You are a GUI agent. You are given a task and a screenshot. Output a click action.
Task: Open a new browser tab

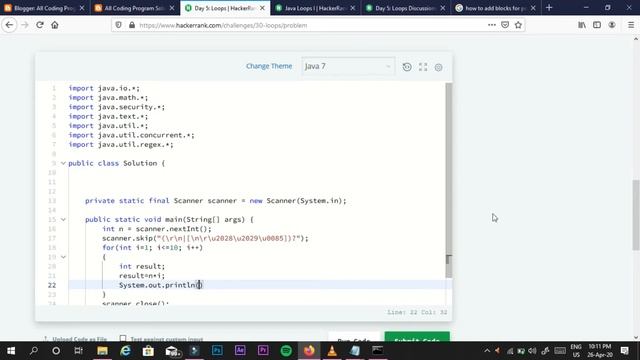click(549, 8)
